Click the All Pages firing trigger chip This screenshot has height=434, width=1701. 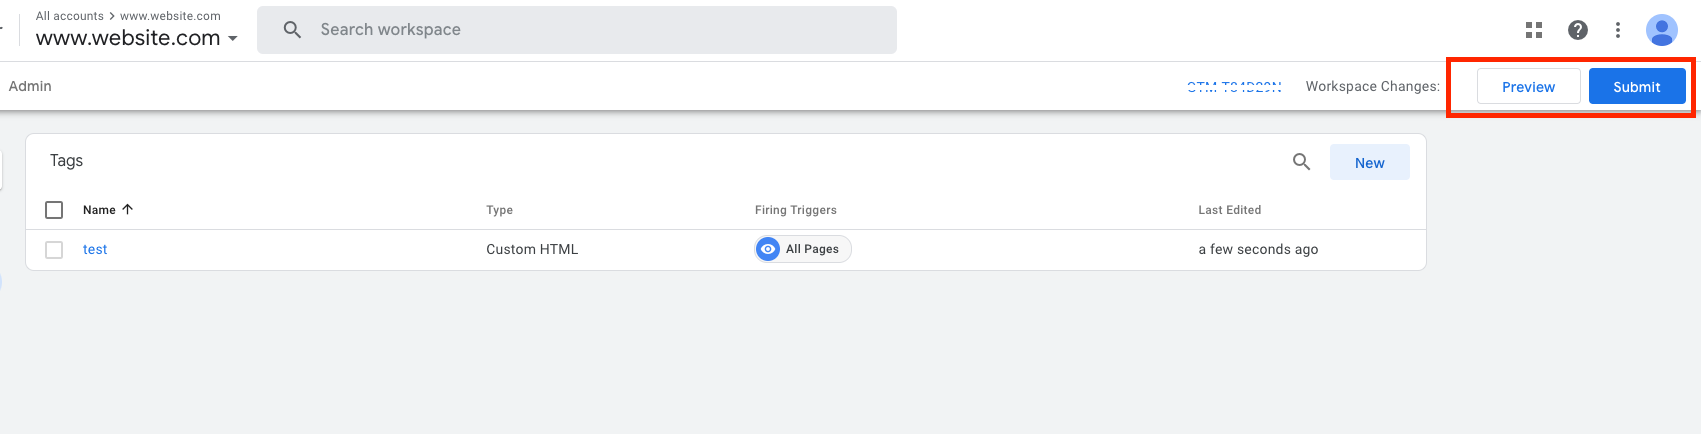(803, 249)
